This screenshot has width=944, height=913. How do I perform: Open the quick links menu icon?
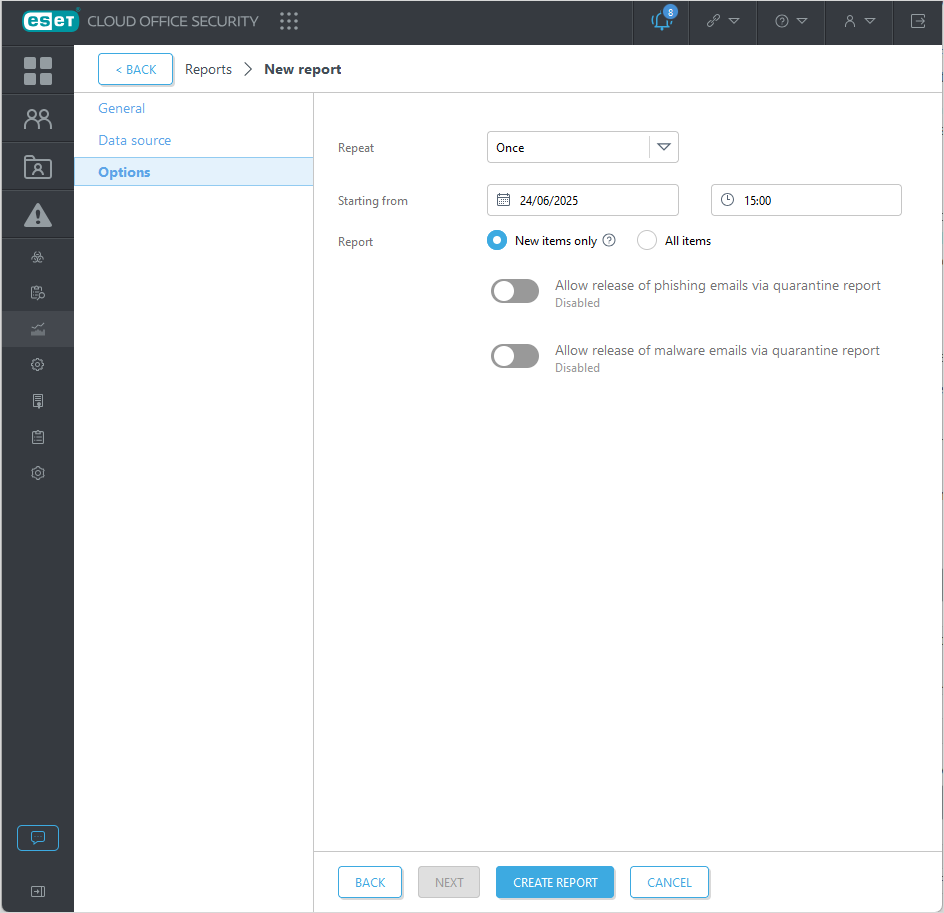713,21
